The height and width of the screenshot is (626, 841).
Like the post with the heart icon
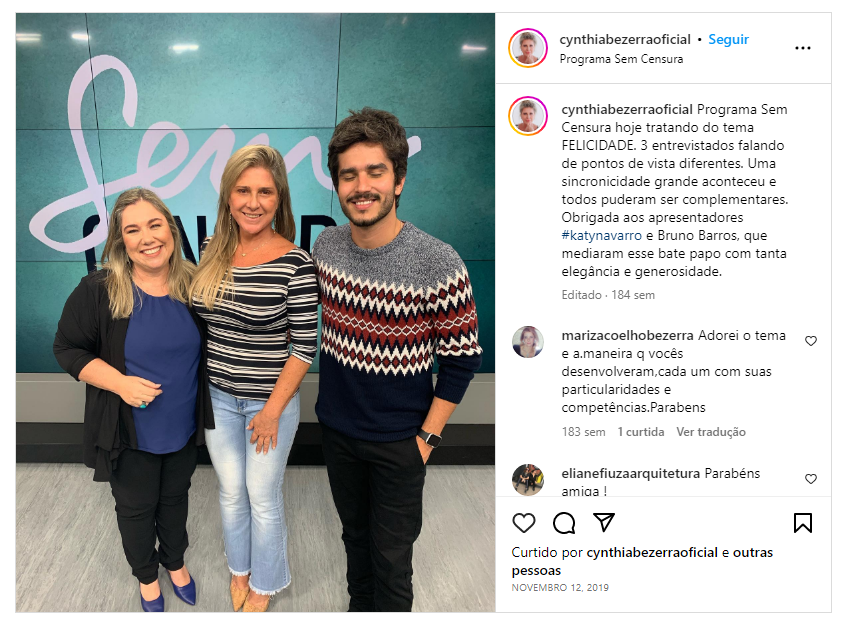tap(523, 522)
